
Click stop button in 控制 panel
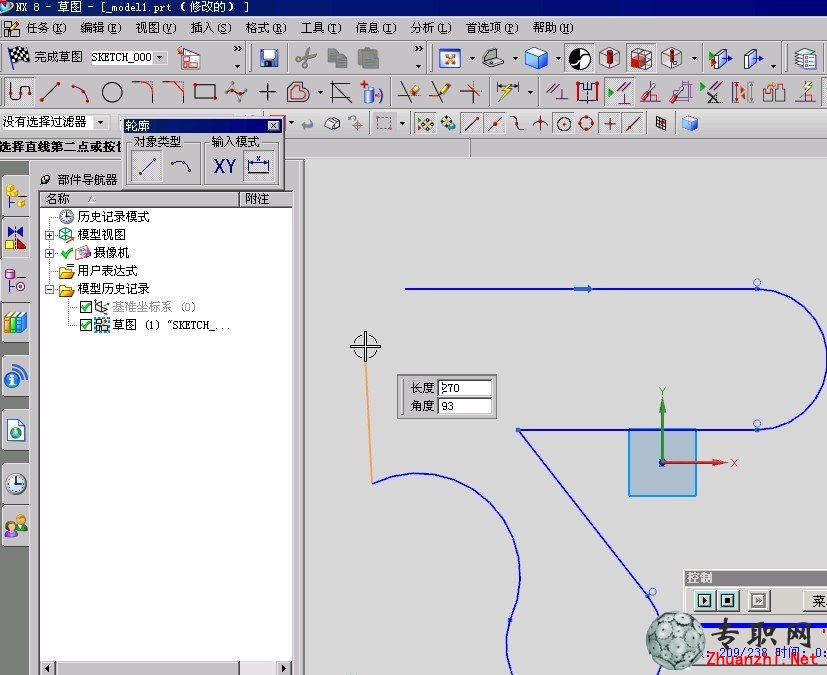(728, 600)
